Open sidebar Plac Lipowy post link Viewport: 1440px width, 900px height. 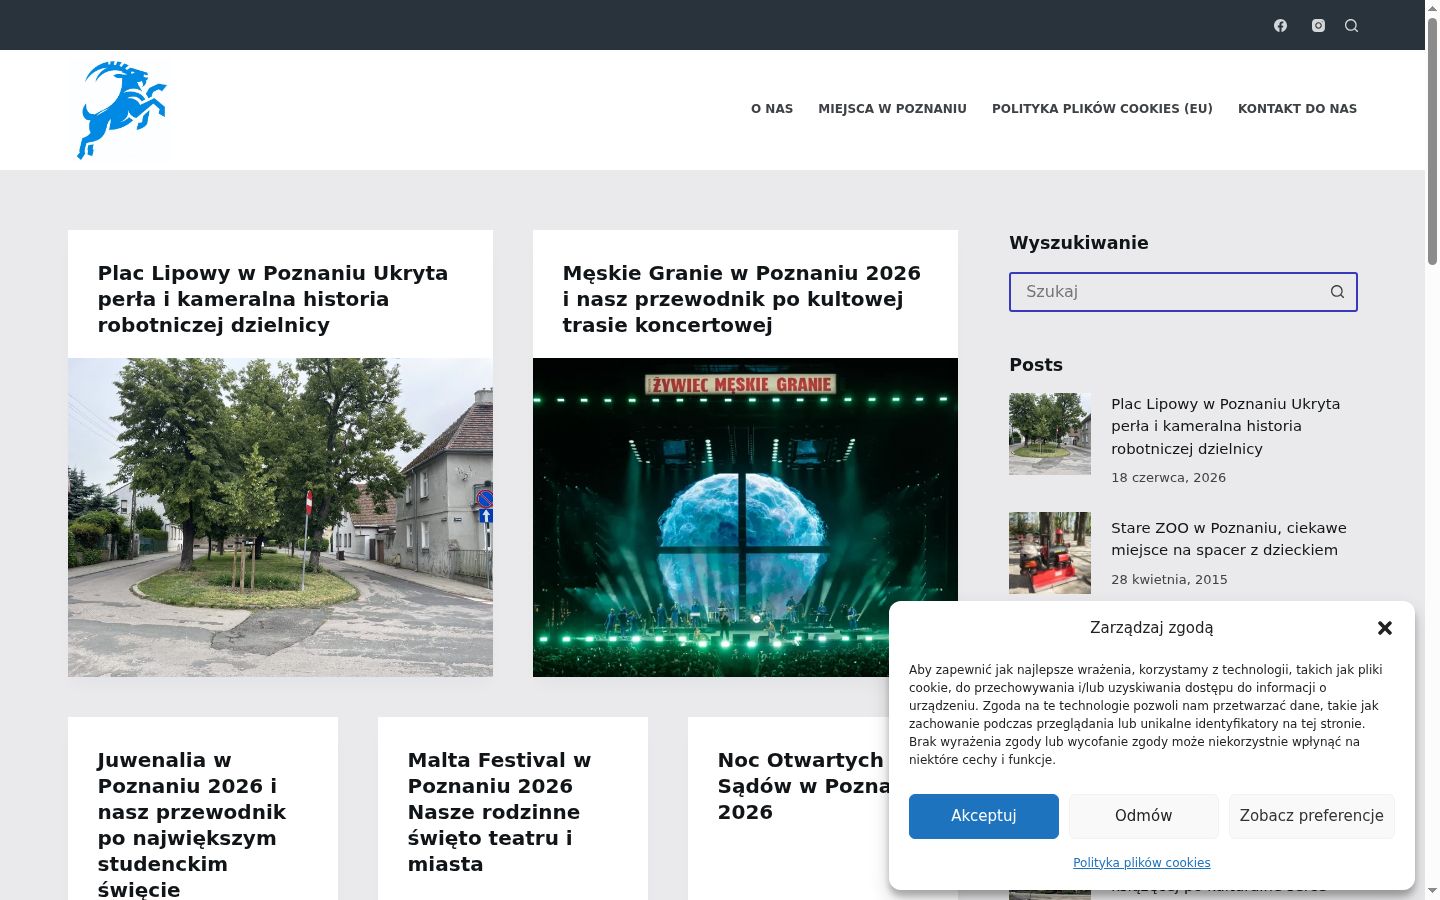[1225, 426]
